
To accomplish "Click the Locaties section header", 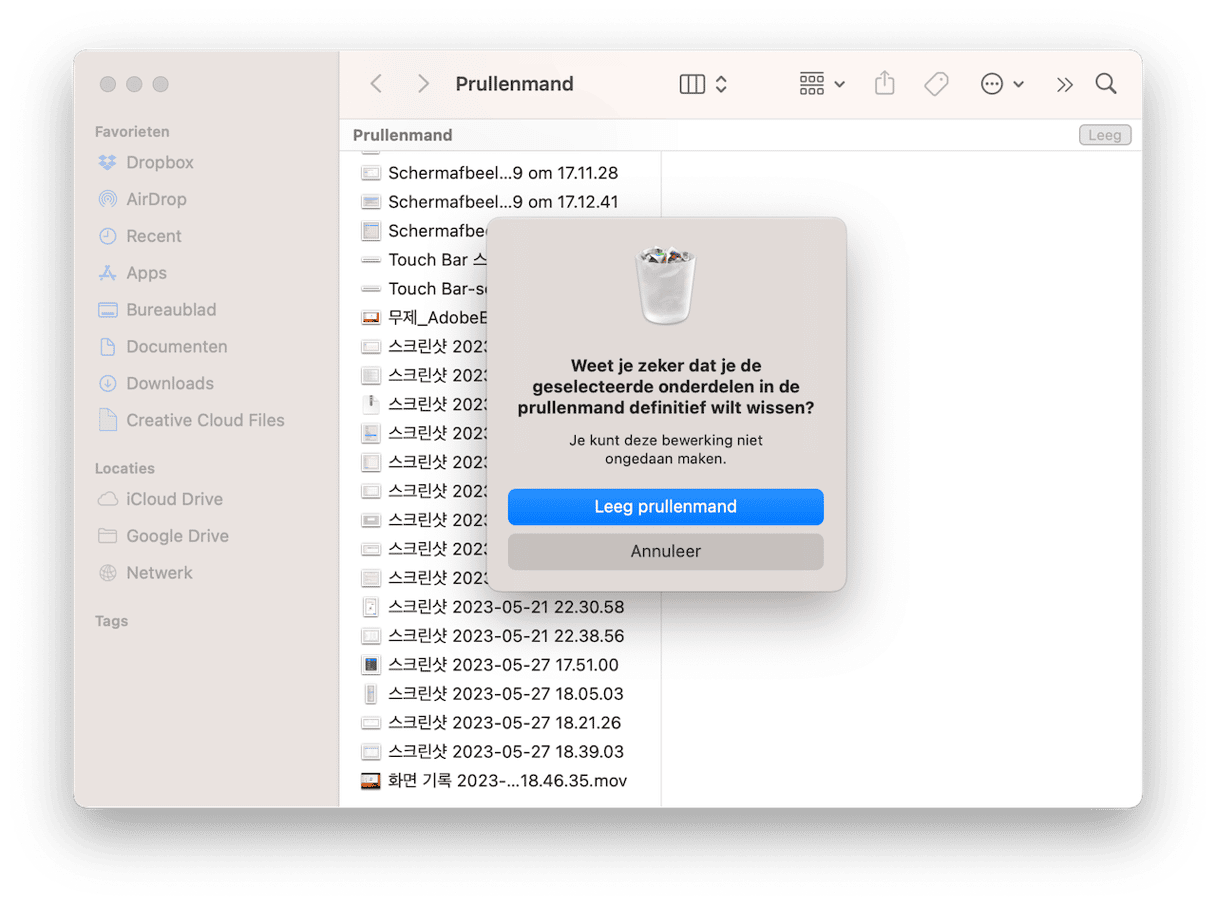I will tap(125, 468).
